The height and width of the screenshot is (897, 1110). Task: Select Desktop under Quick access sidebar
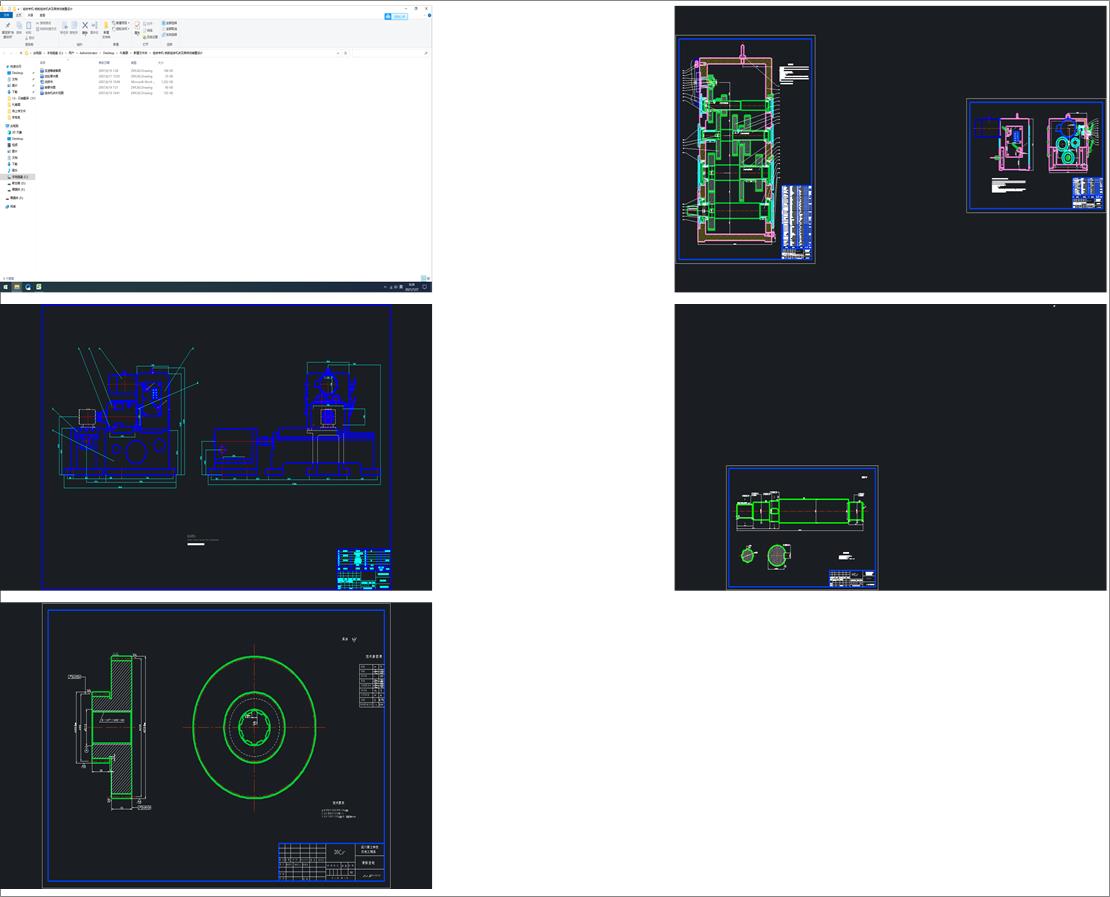tap(17, 73)
